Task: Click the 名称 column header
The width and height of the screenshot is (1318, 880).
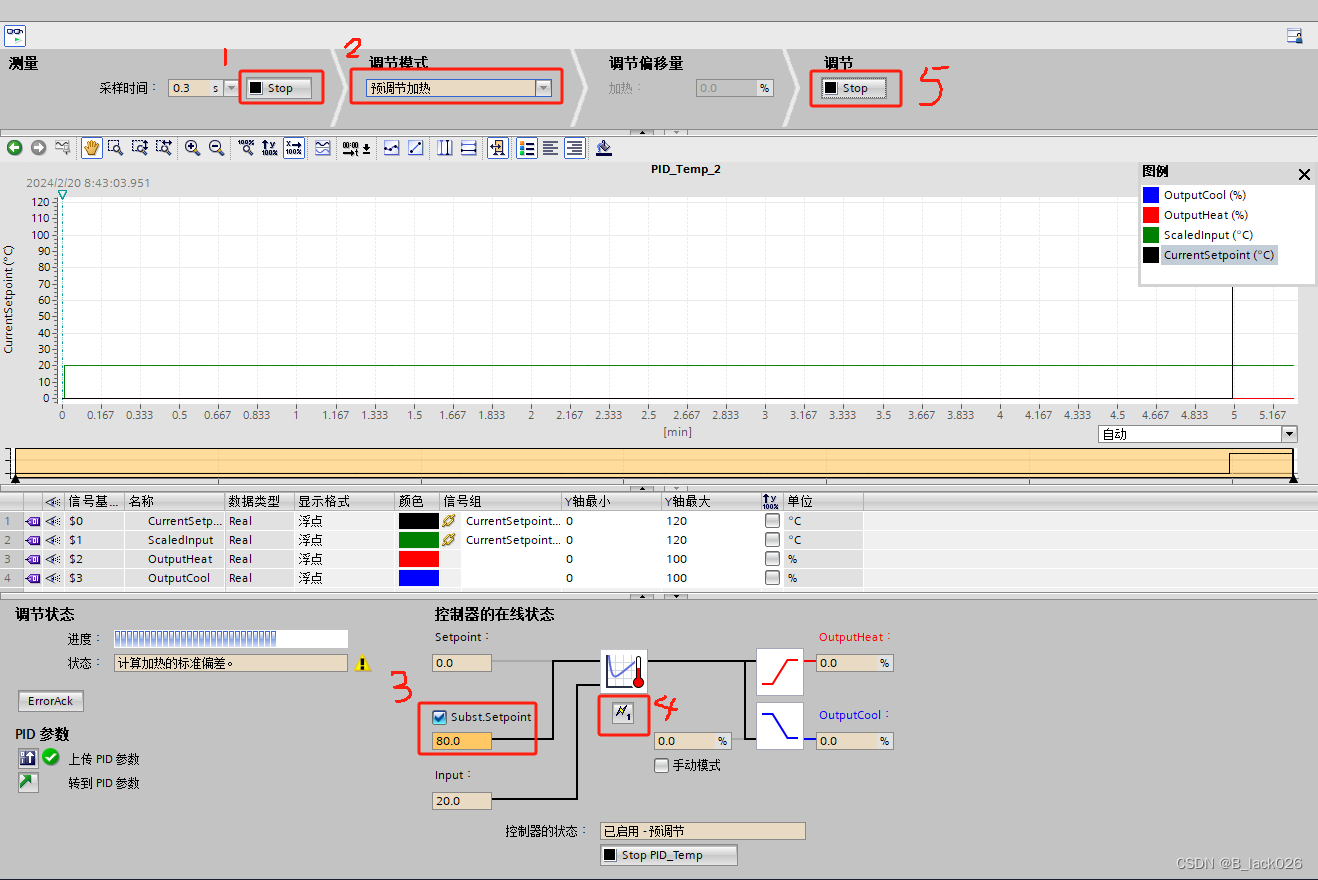Action: pos(175,501)
